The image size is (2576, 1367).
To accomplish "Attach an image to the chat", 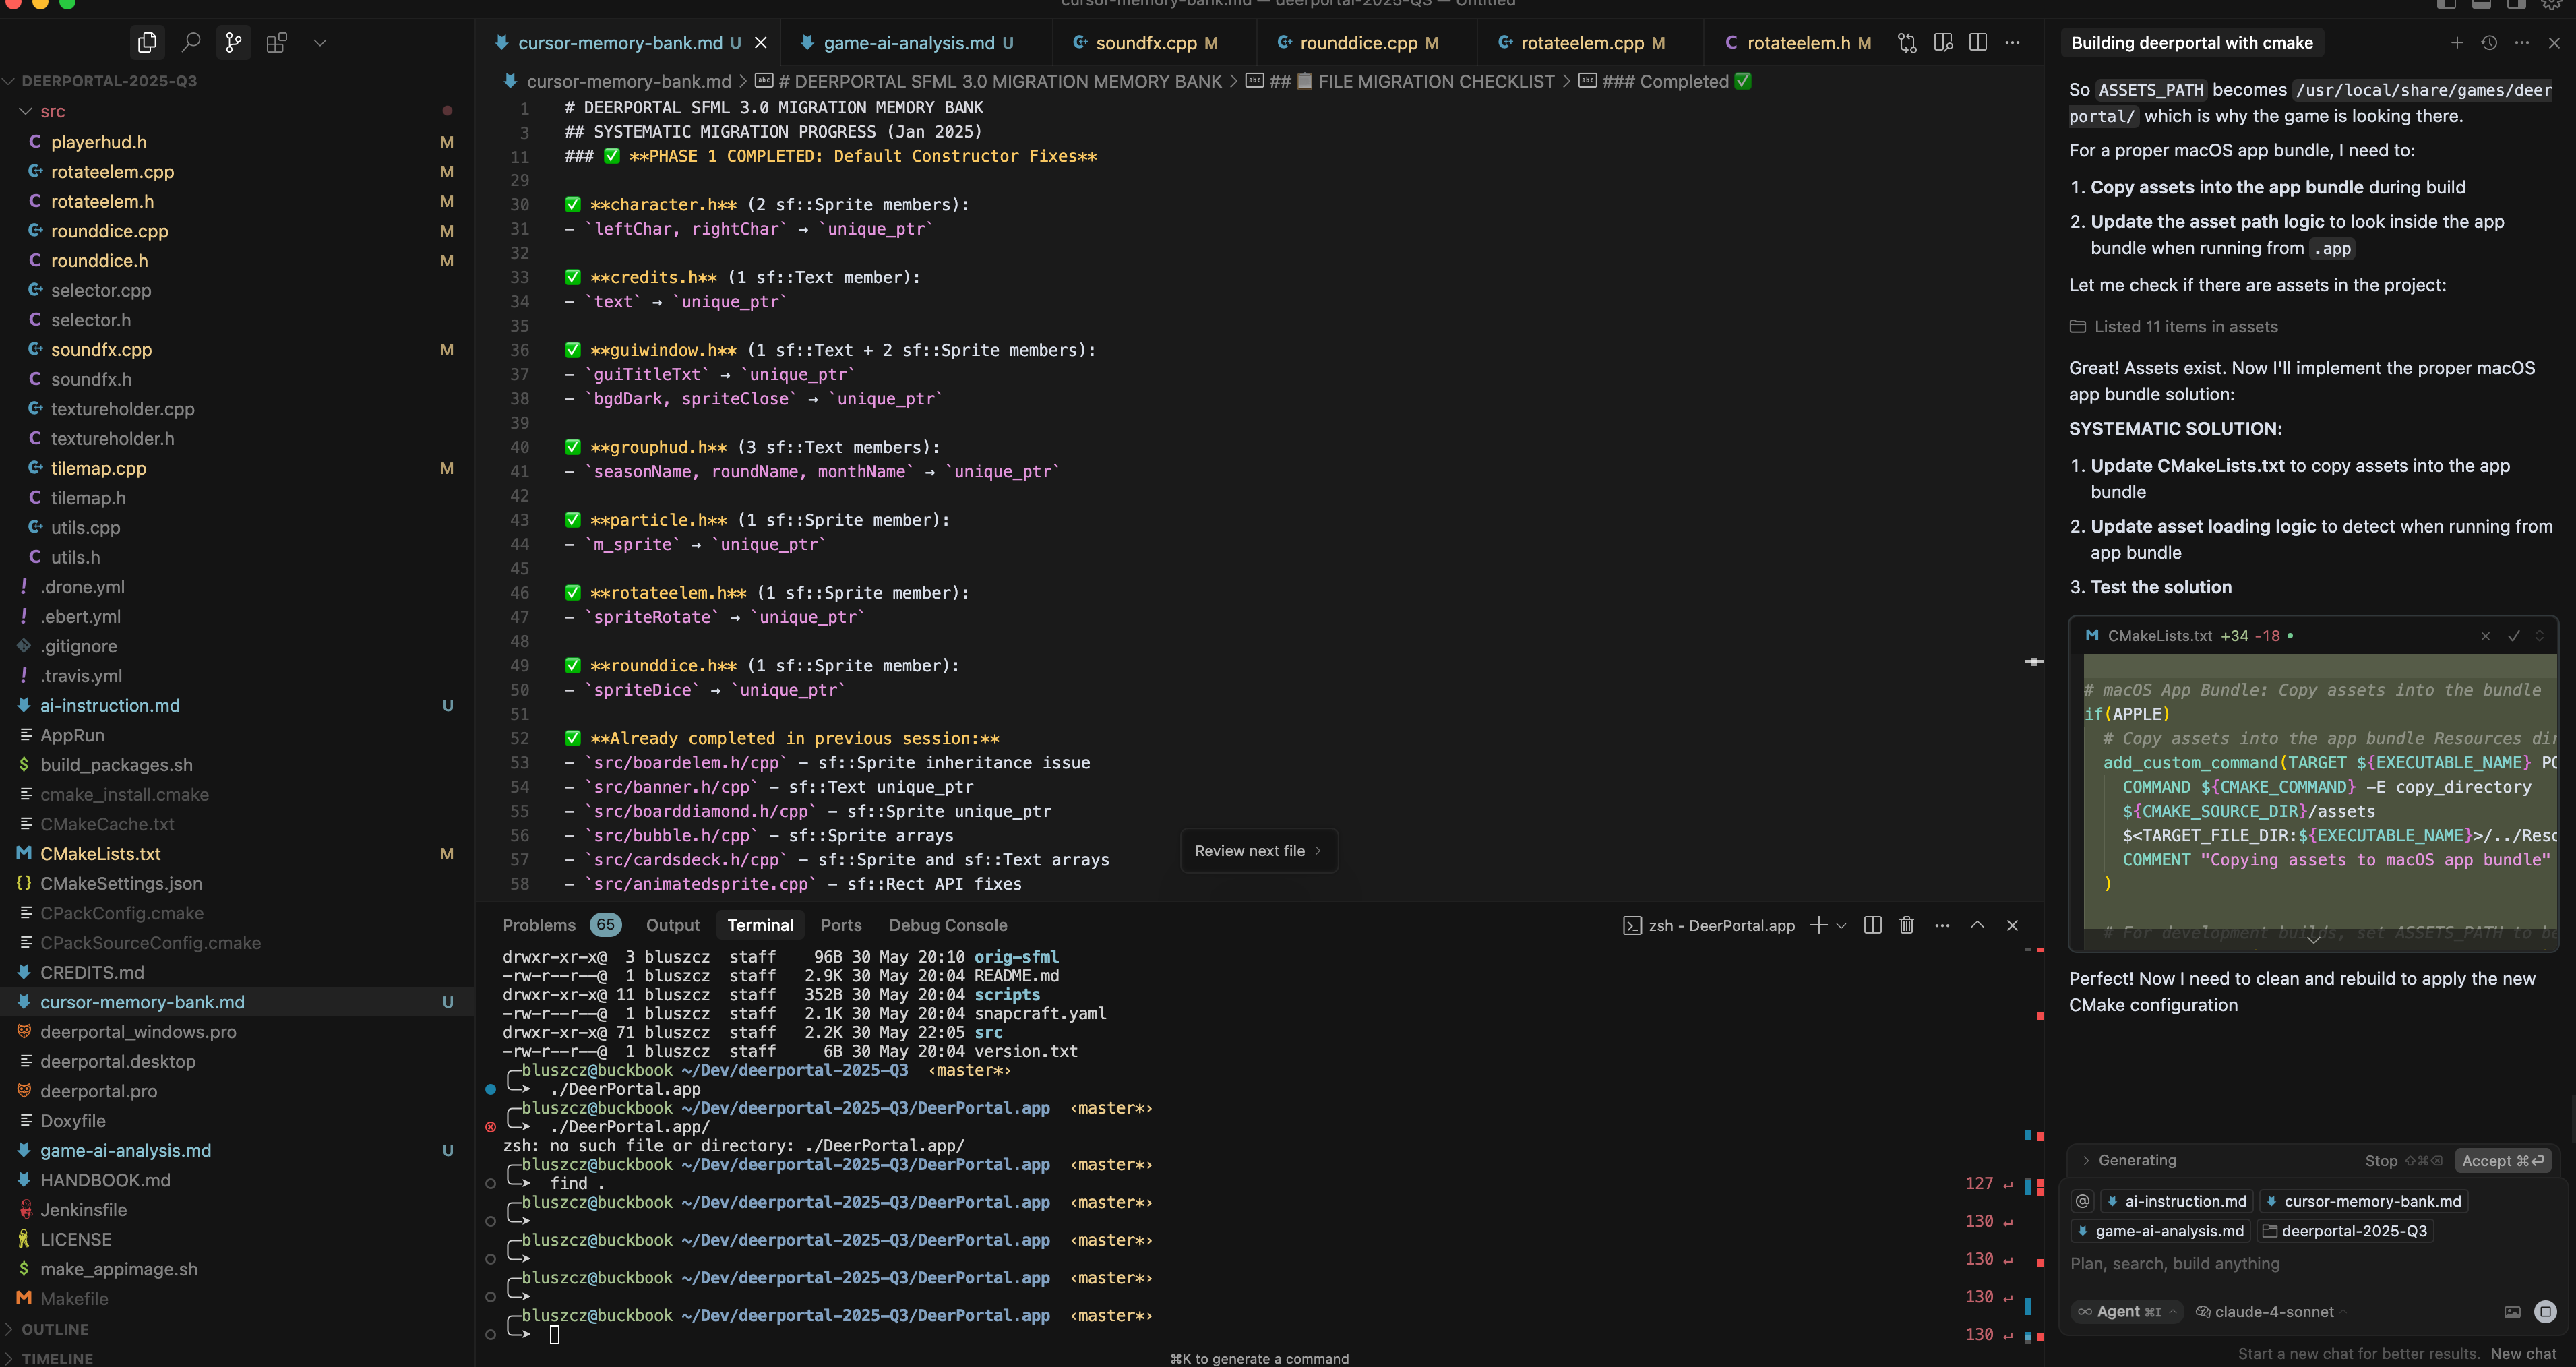I will (2512, 1312).
